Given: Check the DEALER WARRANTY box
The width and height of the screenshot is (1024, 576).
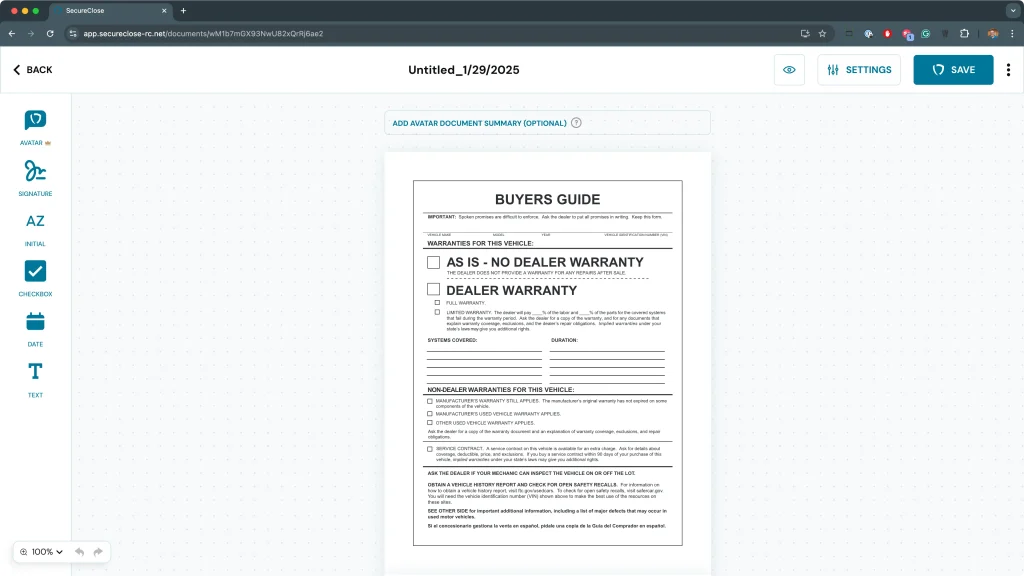Looking at the screenshot, I should point(433,290).
